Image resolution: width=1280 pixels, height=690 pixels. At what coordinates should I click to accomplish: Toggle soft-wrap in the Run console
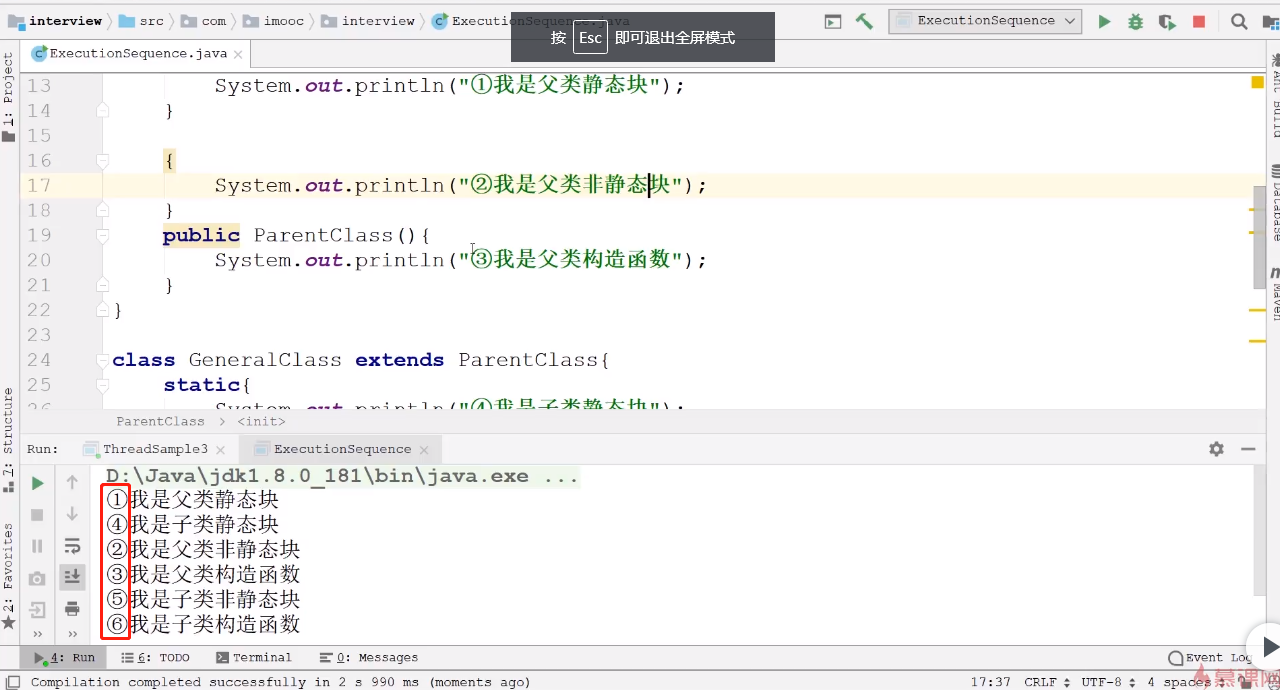point(72,546)
